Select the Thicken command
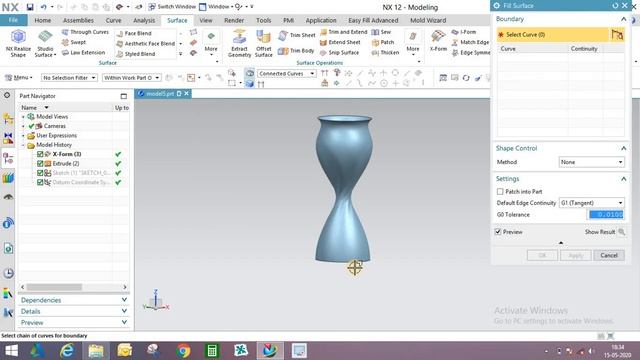 (385, 53)
